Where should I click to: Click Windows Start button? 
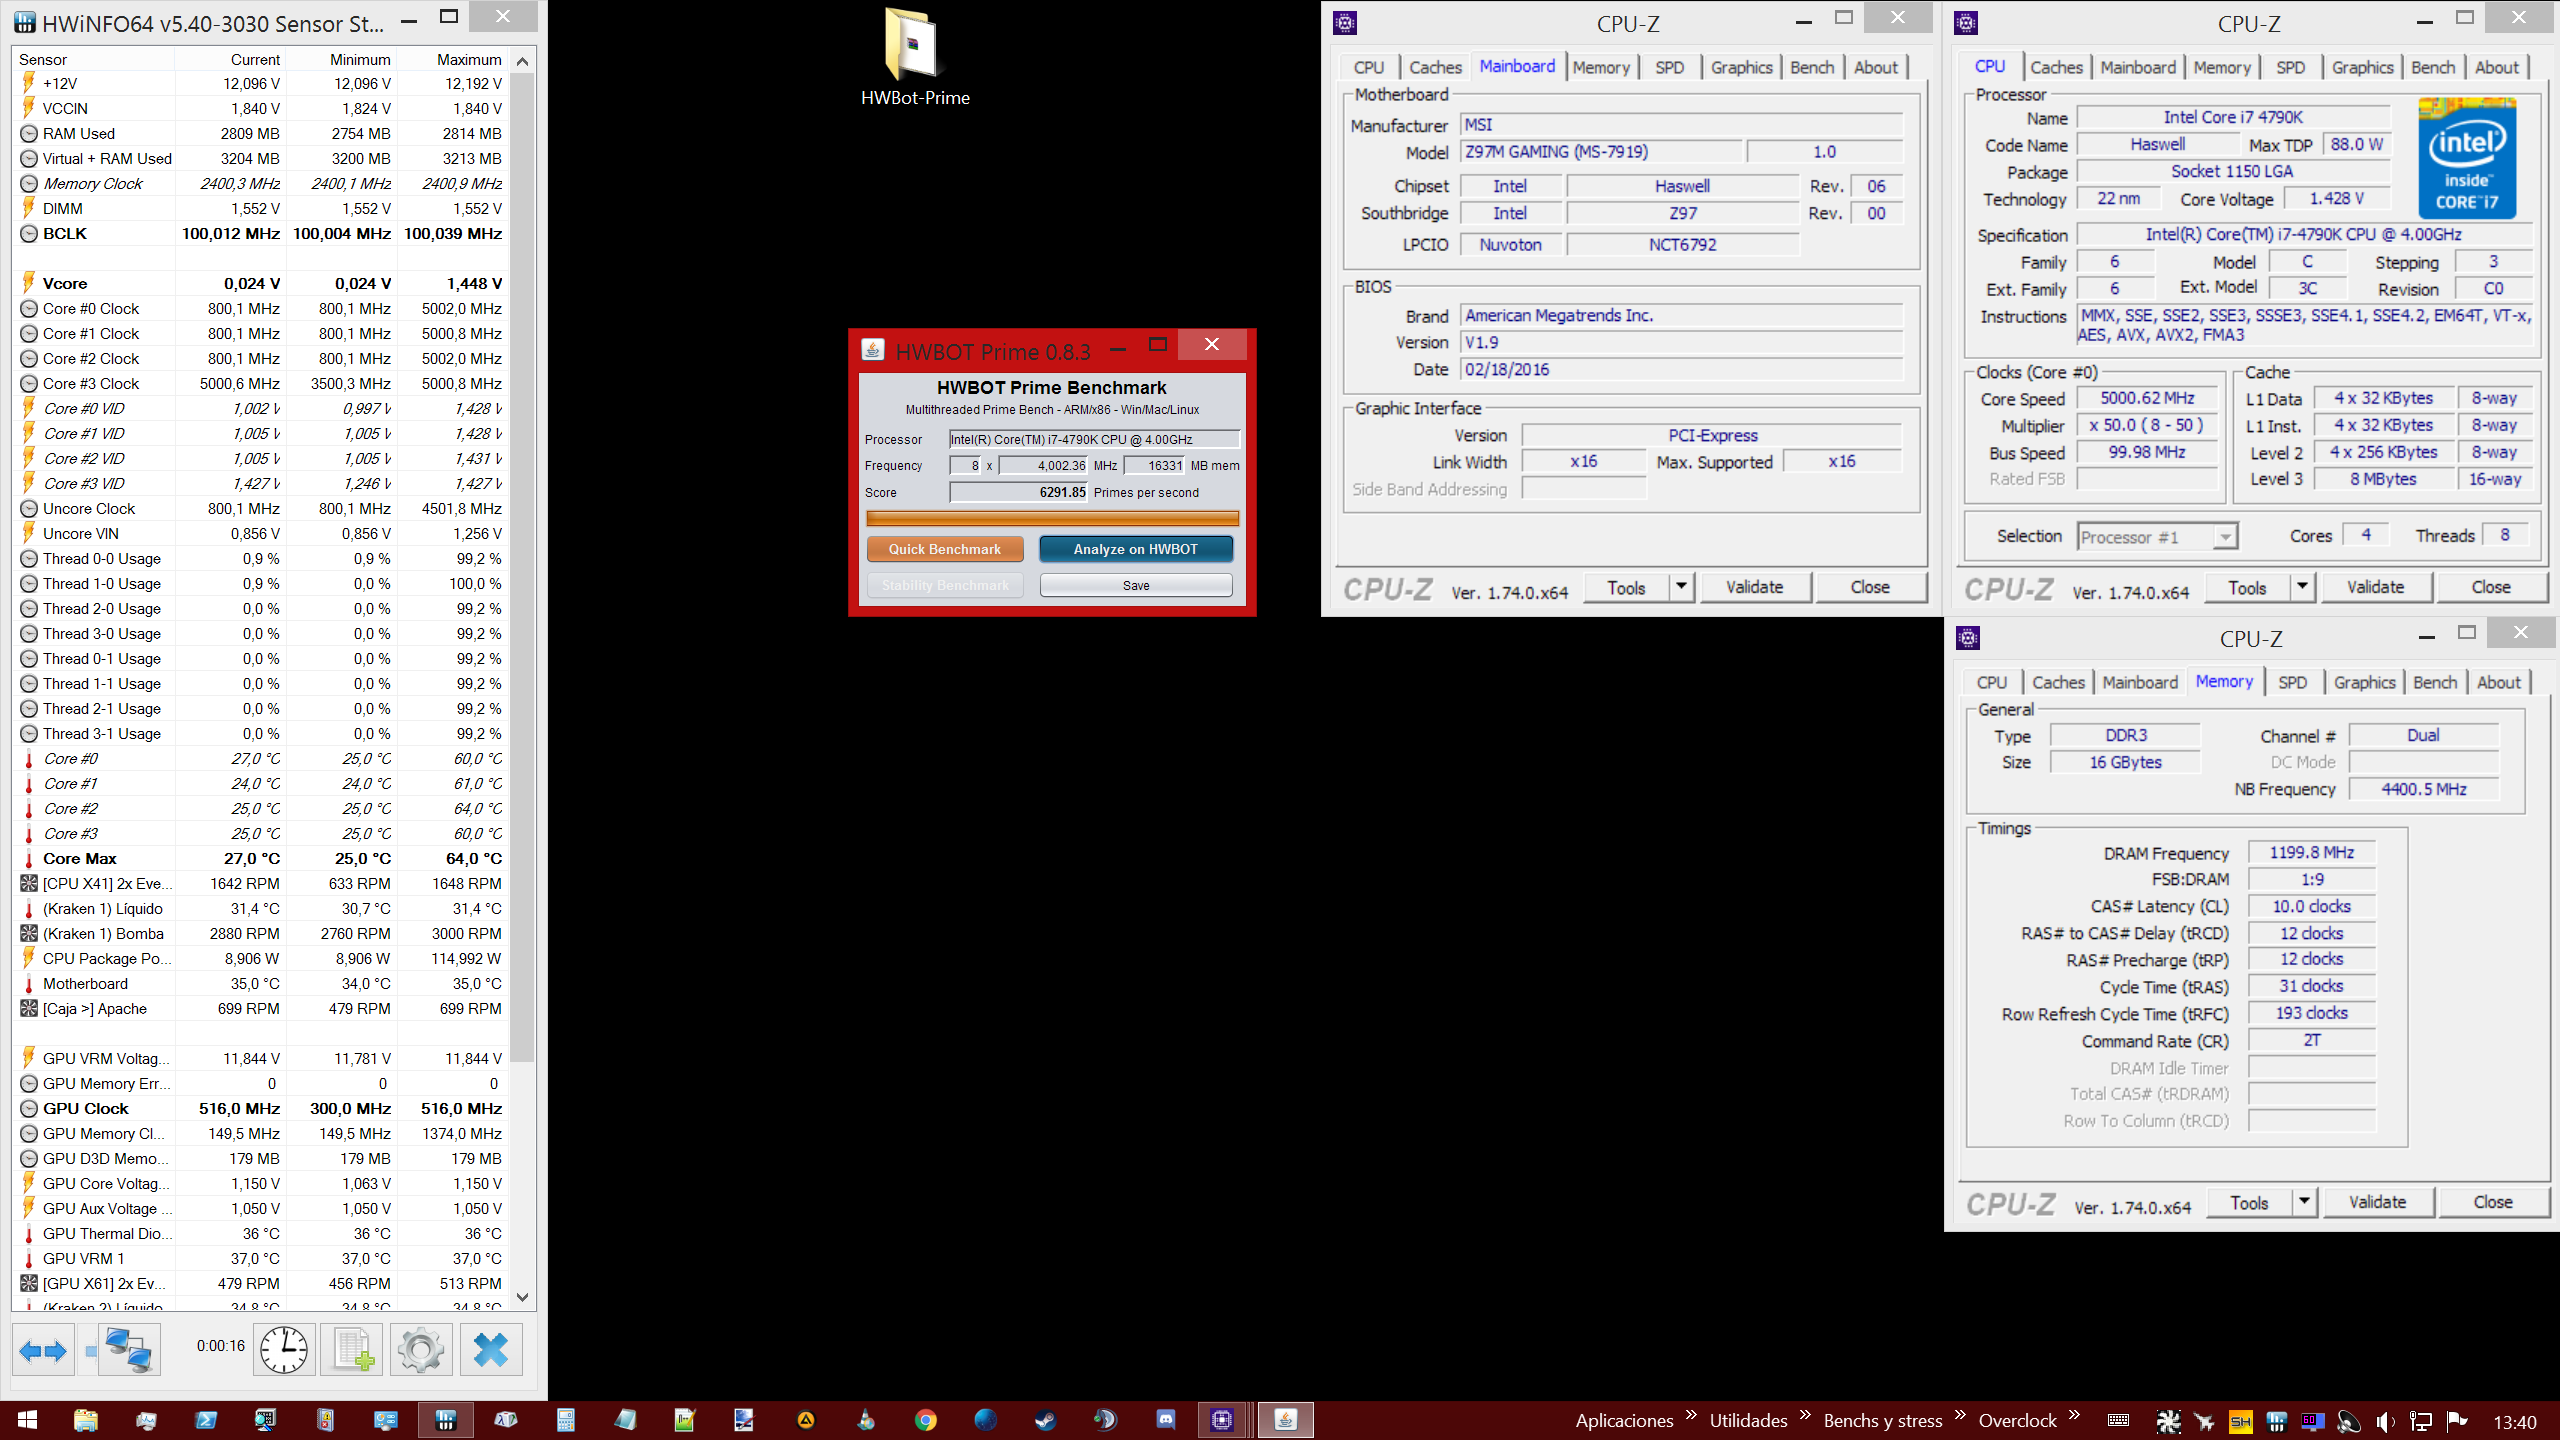[x=27, y=1420]
